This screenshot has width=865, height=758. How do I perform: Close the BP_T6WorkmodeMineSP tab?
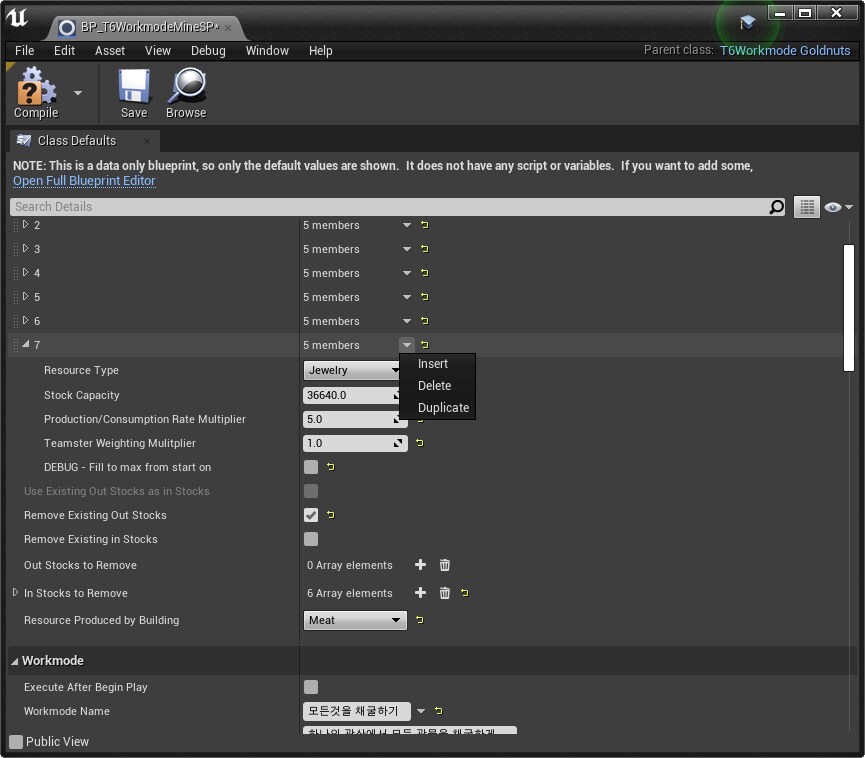click(x=228, y=28)
